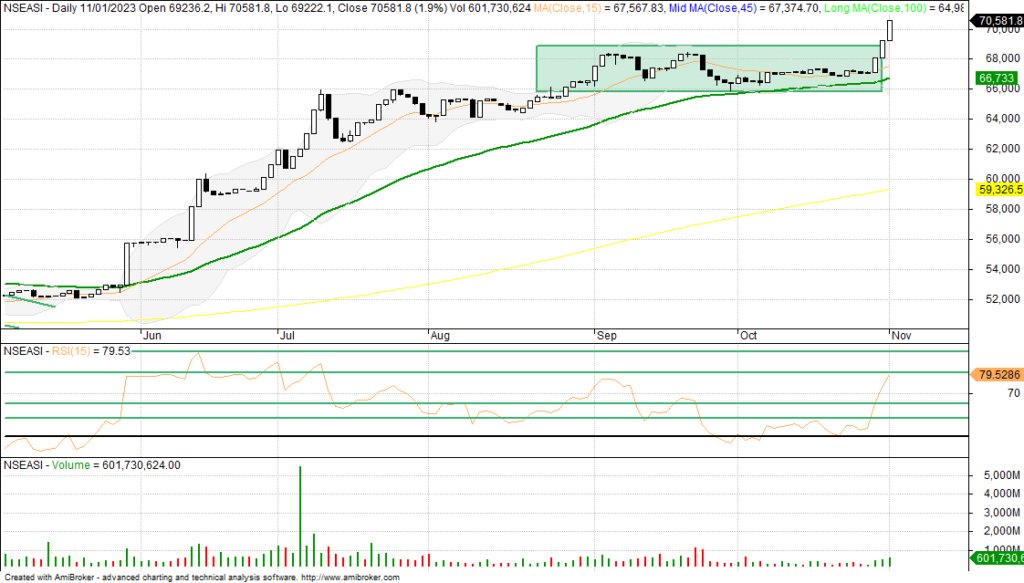Click the Nov date axis label
Screen dimensions: 1024x583
[900, 335]
